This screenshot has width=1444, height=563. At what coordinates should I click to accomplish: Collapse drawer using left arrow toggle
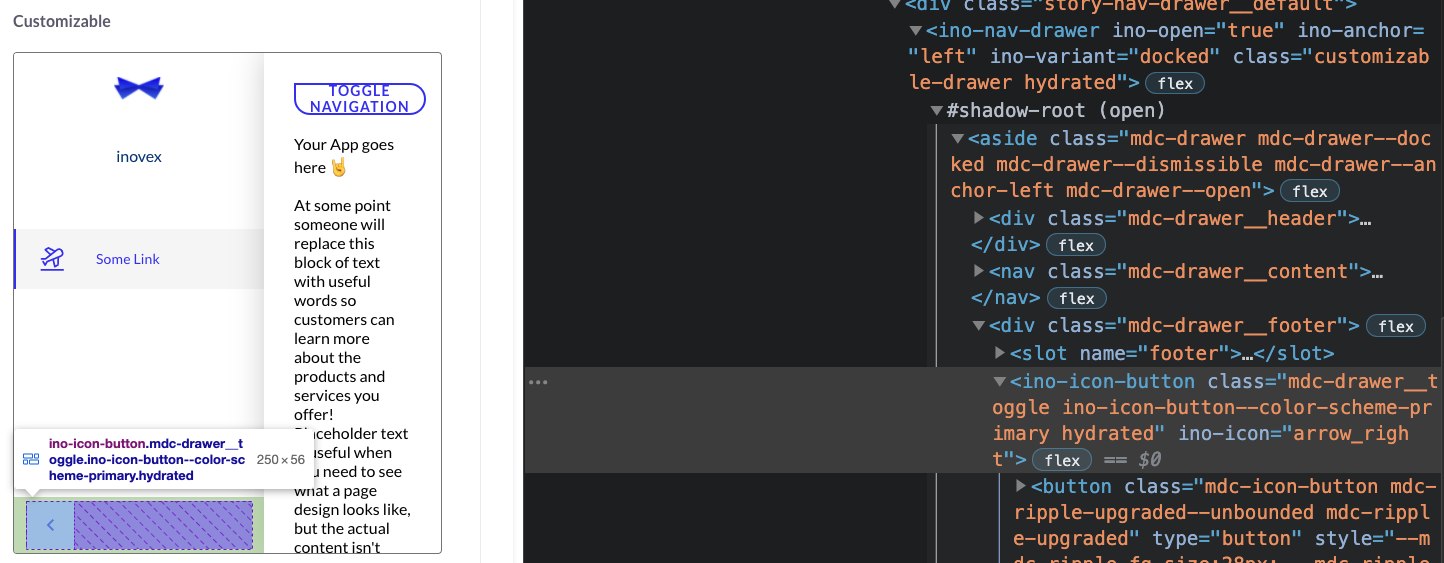pos(50,525)
